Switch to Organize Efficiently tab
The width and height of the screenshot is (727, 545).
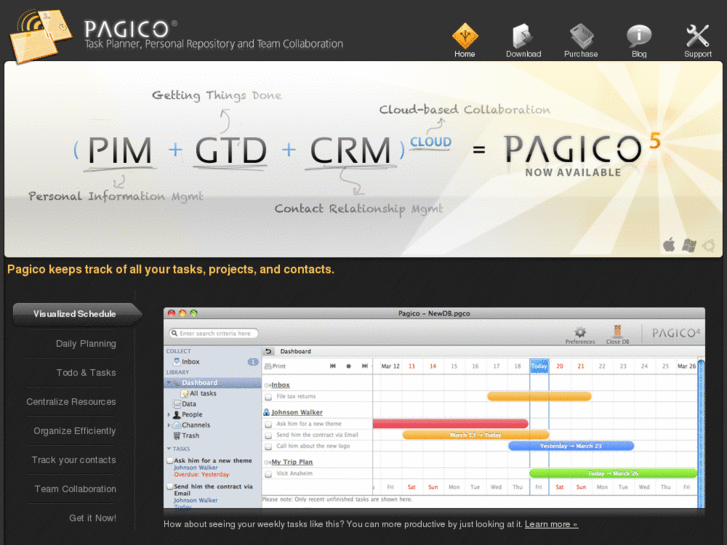pyautogui.click(x=74, y=431)
